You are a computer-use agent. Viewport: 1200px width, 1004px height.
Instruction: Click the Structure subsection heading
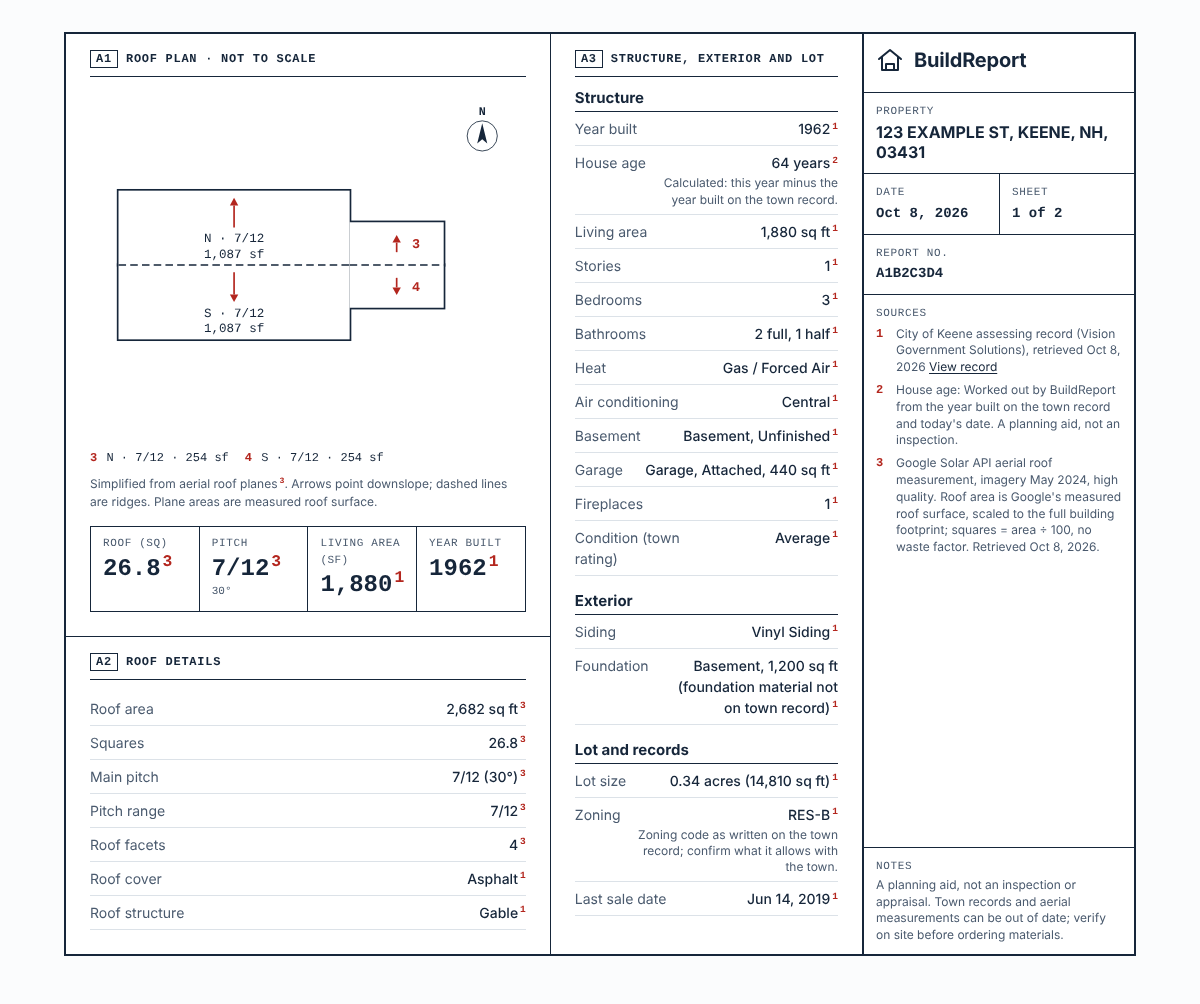click(x=609, y=98)
